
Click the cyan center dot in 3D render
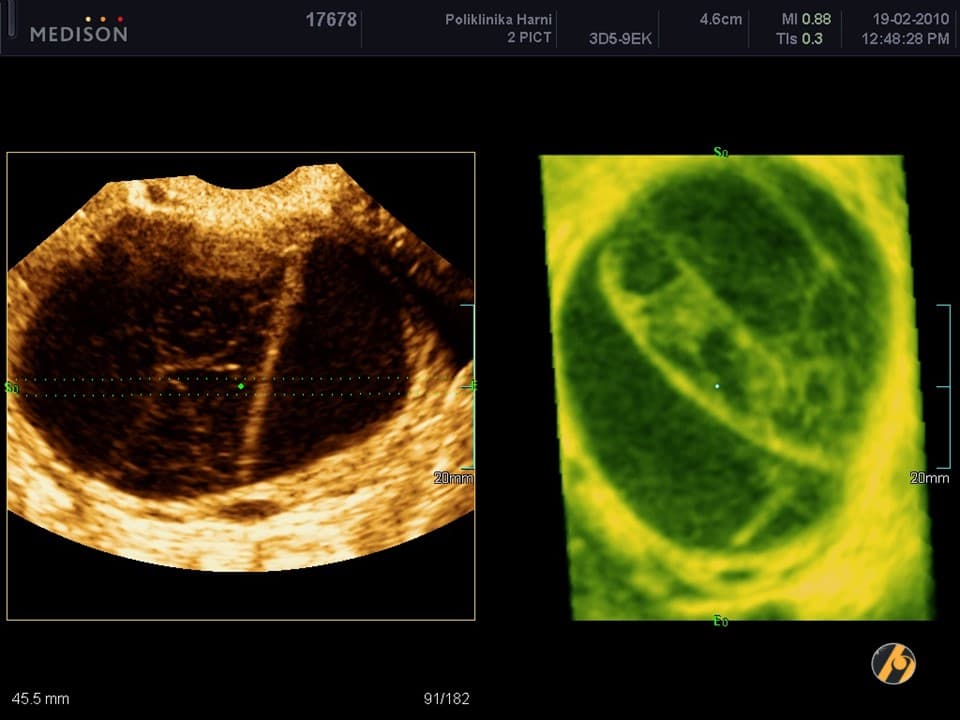click(x=717, y=386)
